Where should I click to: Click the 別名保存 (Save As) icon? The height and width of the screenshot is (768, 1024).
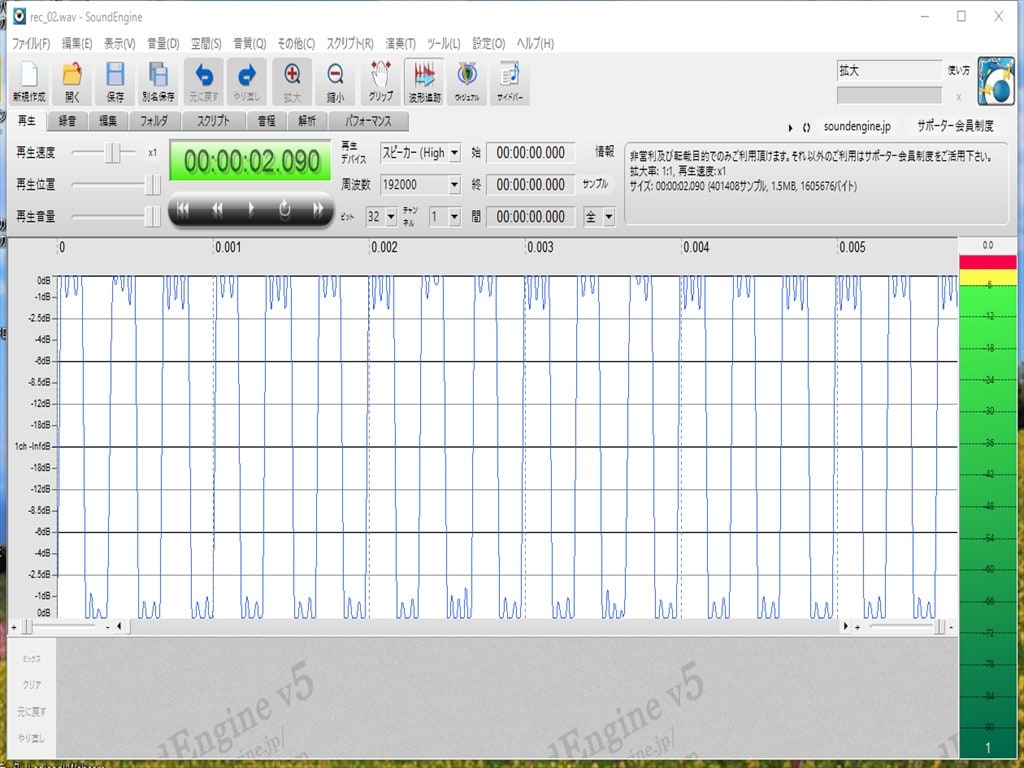click(x=158, y=80)
